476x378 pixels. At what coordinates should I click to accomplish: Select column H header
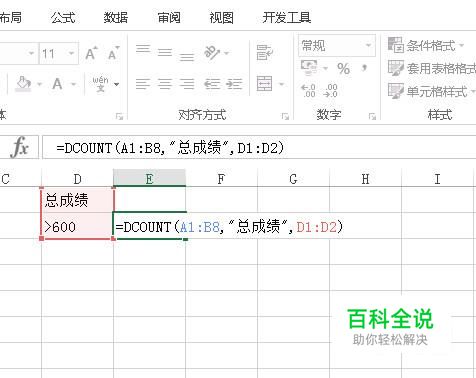[x=365, y=179]
